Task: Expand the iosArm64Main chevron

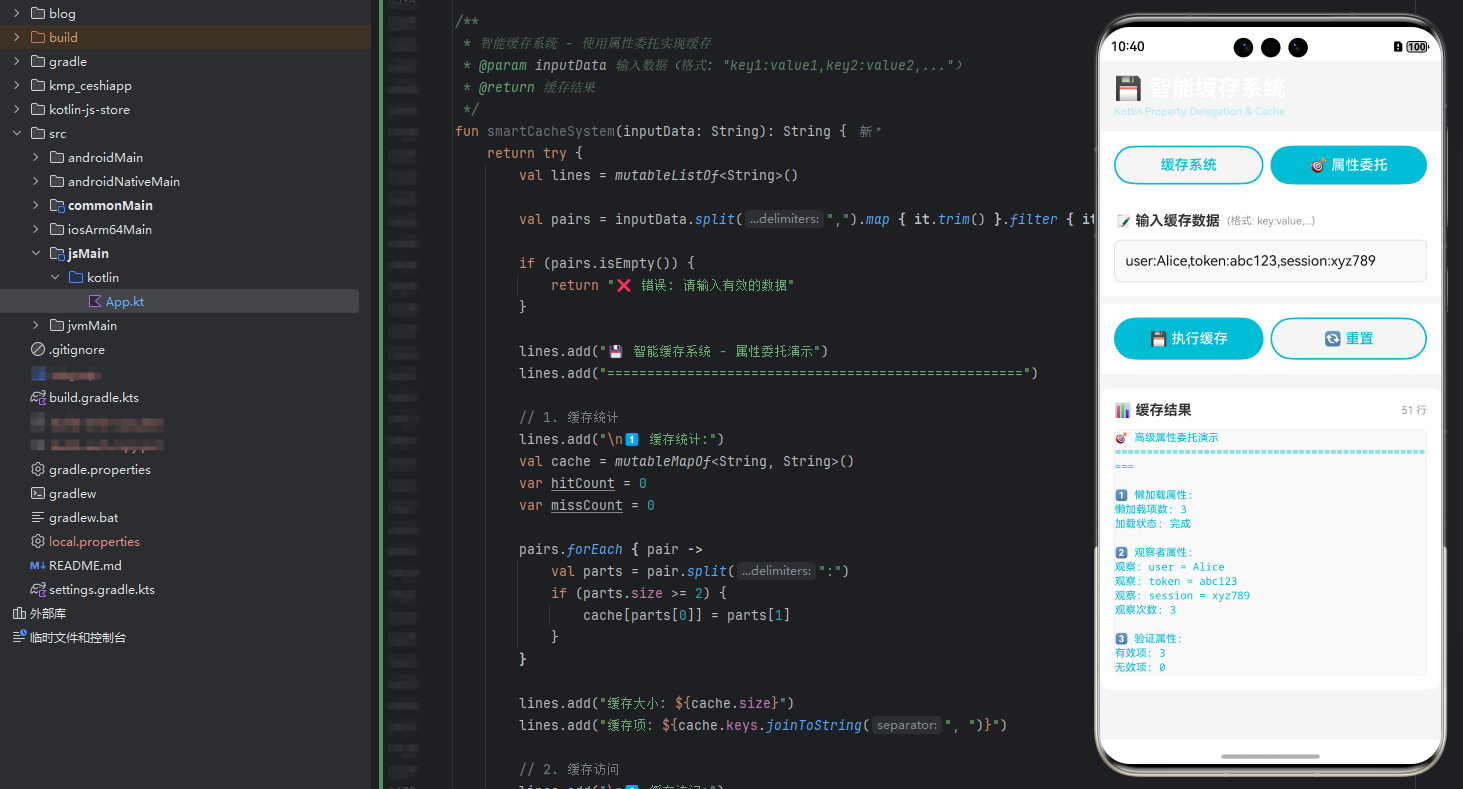Action: coord(36,230)
